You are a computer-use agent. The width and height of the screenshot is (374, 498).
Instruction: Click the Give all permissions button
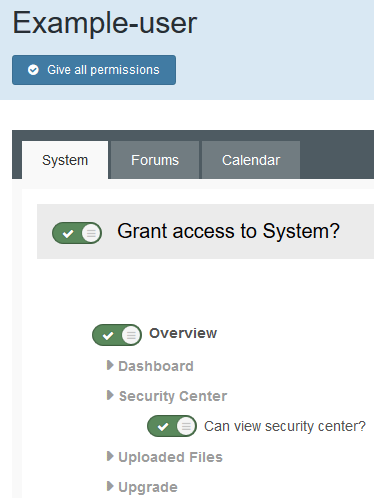click(94, 70)
